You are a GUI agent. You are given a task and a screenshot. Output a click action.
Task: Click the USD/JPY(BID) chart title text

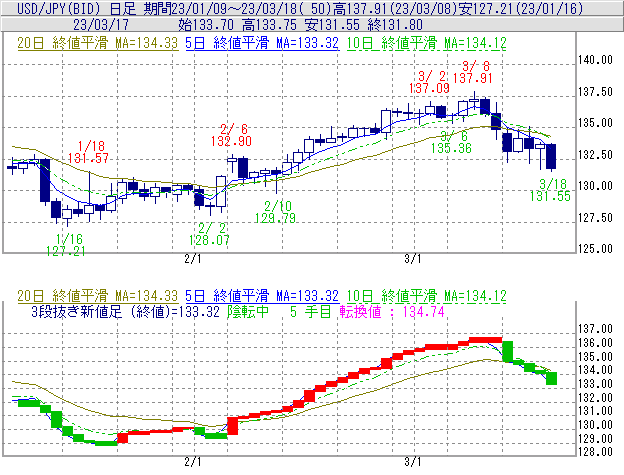(x=59, y=8)
